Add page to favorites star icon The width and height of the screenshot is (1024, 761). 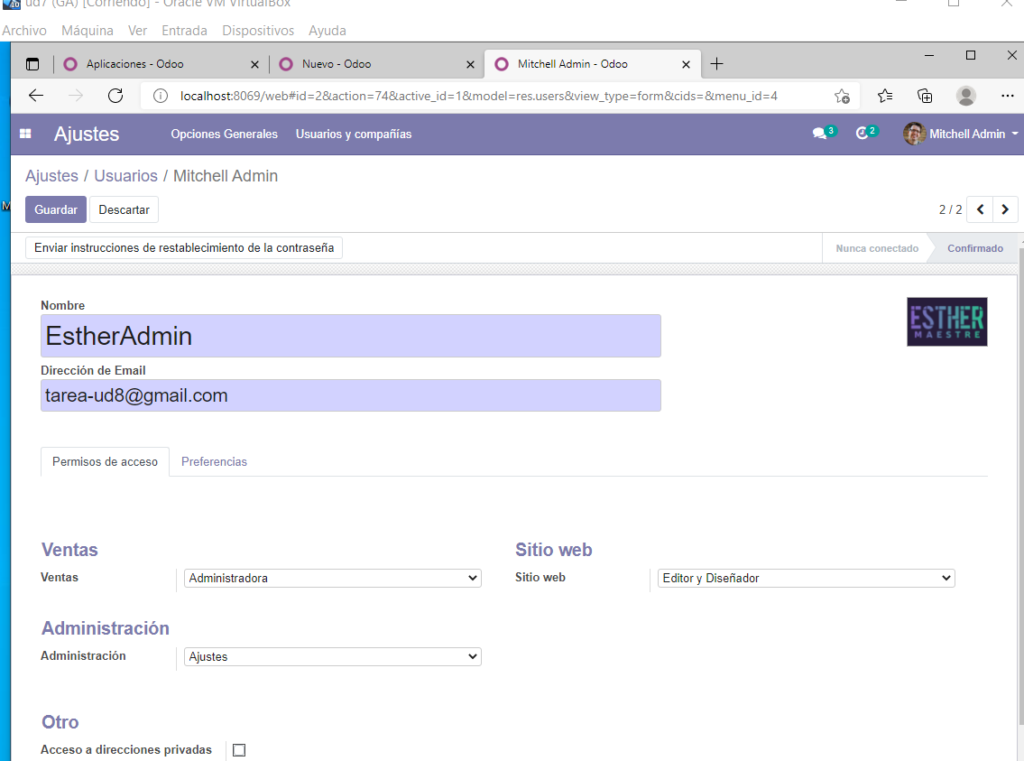[x=842, y=96]
